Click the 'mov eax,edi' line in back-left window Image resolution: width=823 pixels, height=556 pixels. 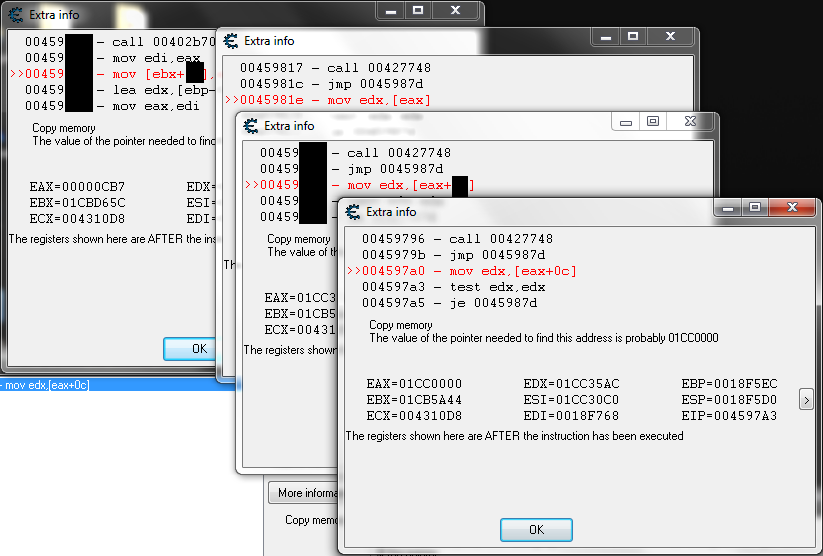click(112, 106)
